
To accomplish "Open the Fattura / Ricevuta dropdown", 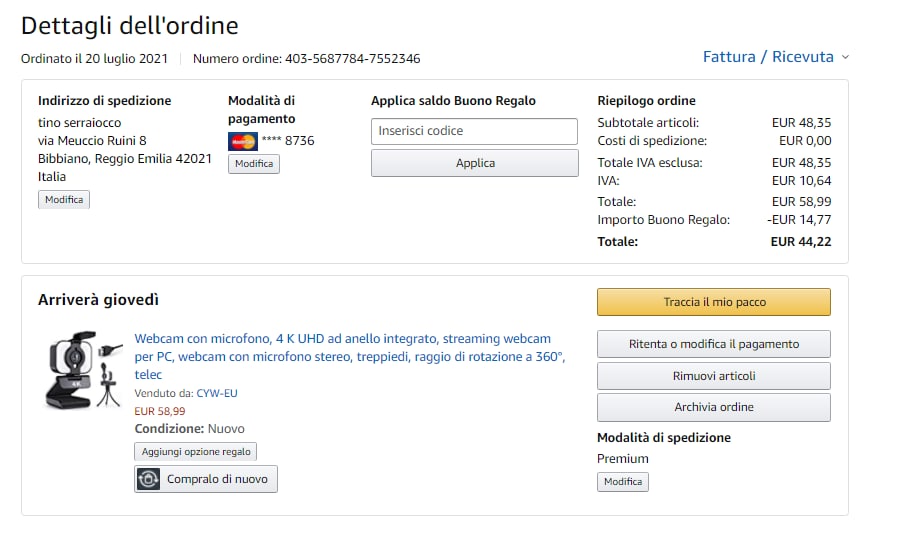I will click(x=768, y=57).
